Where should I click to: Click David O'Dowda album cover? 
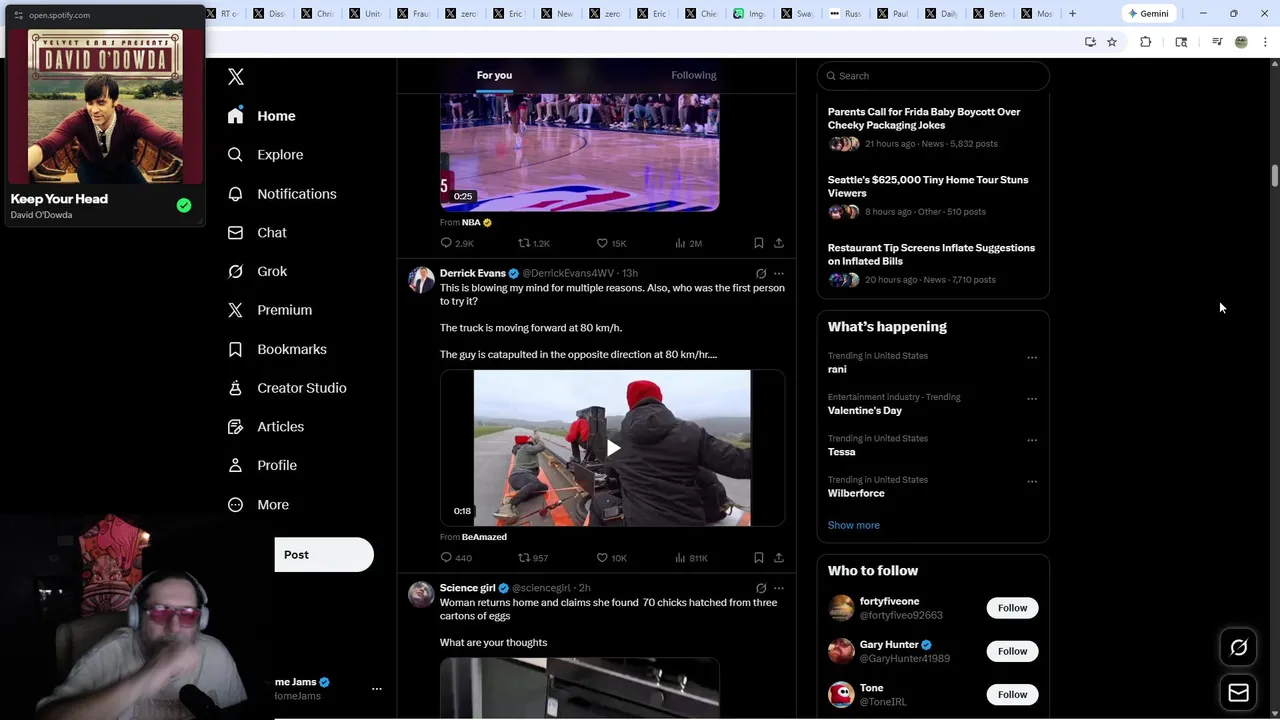[105, 107]
